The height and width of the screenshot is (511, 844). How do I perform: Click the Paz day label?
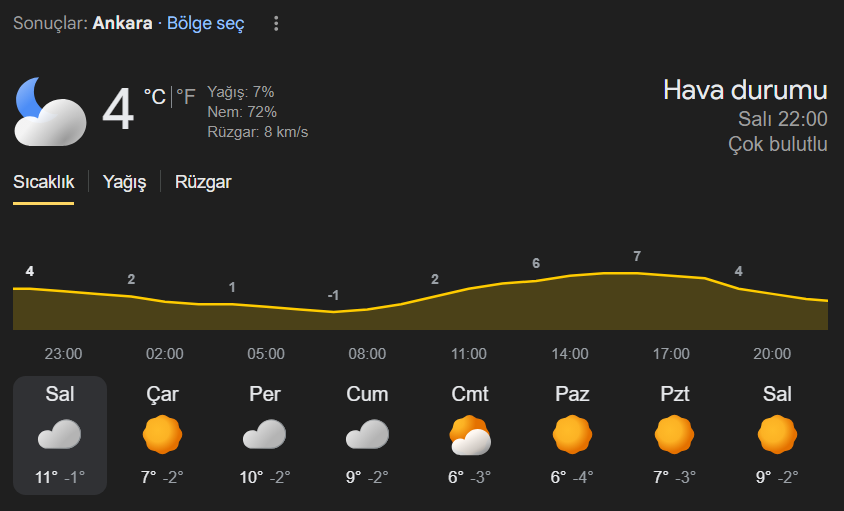coord(572,394)
